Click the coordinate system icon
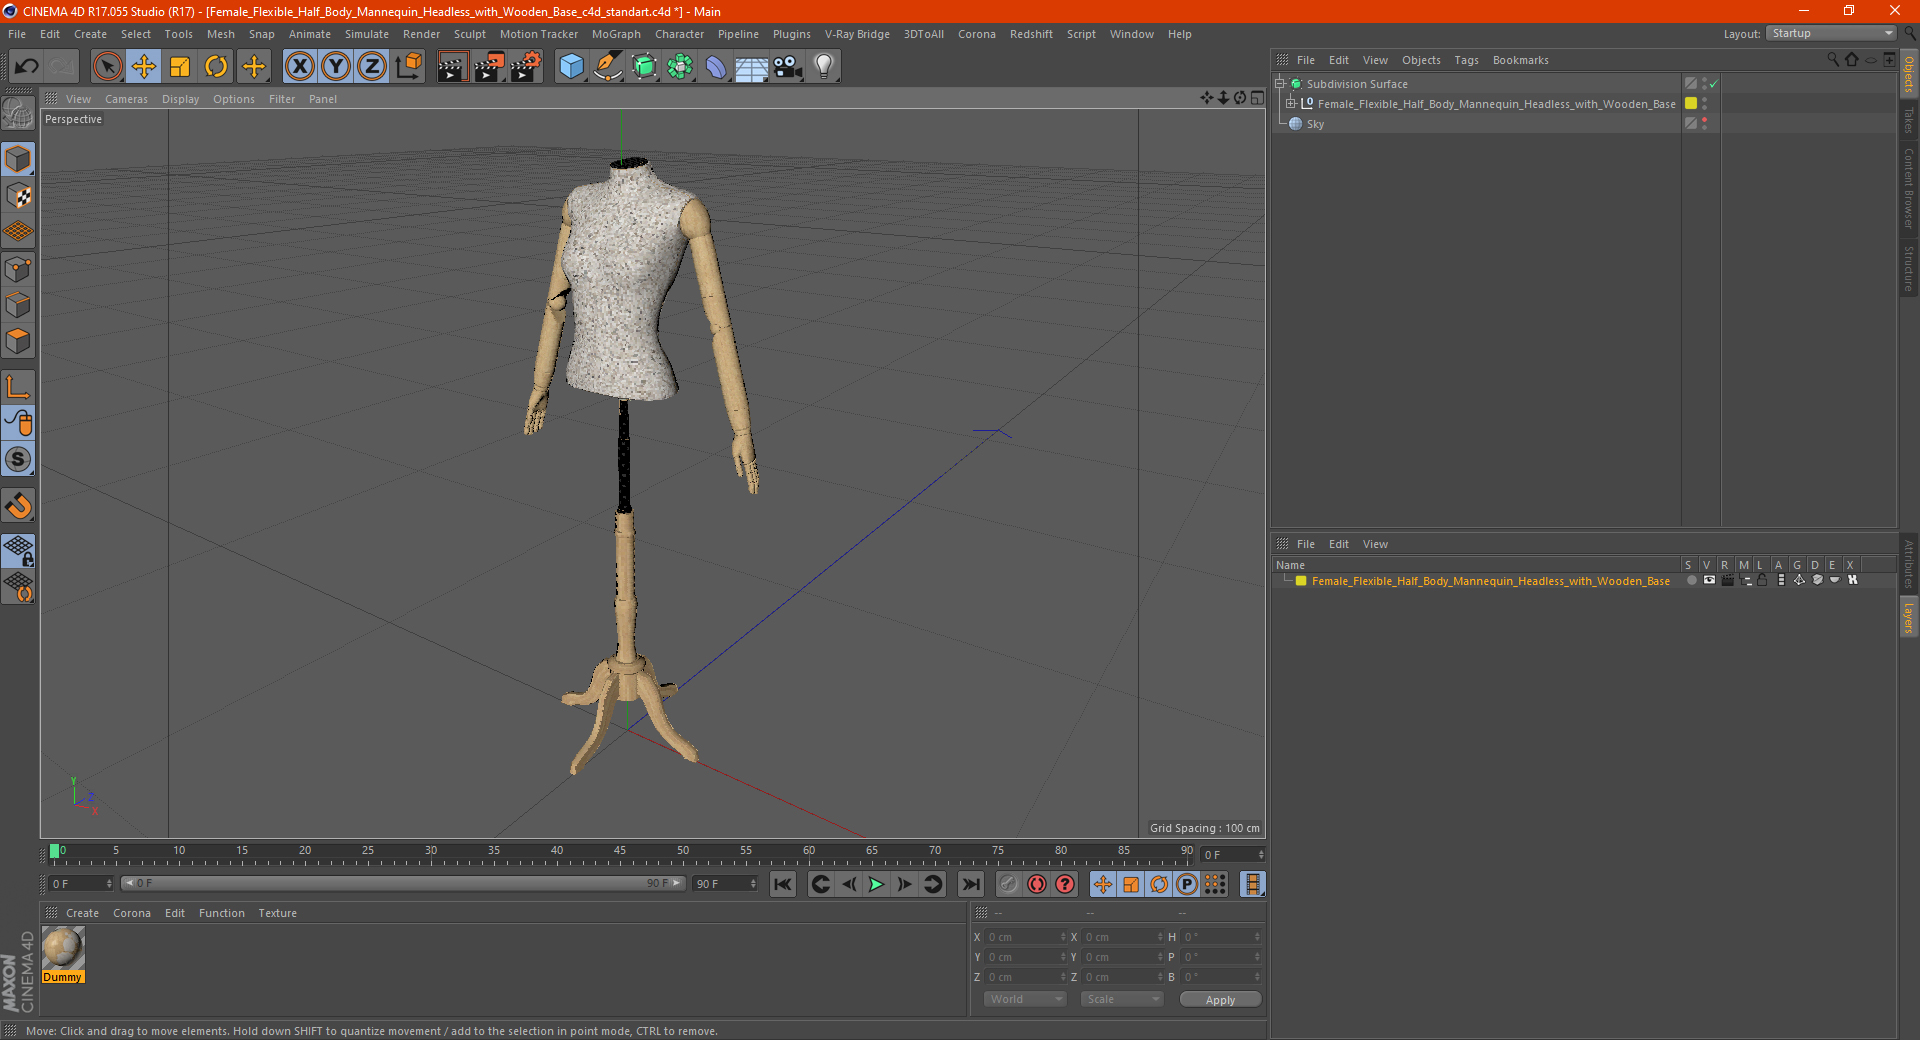This screenshot has height=1040, width=1920. (408, 67)
